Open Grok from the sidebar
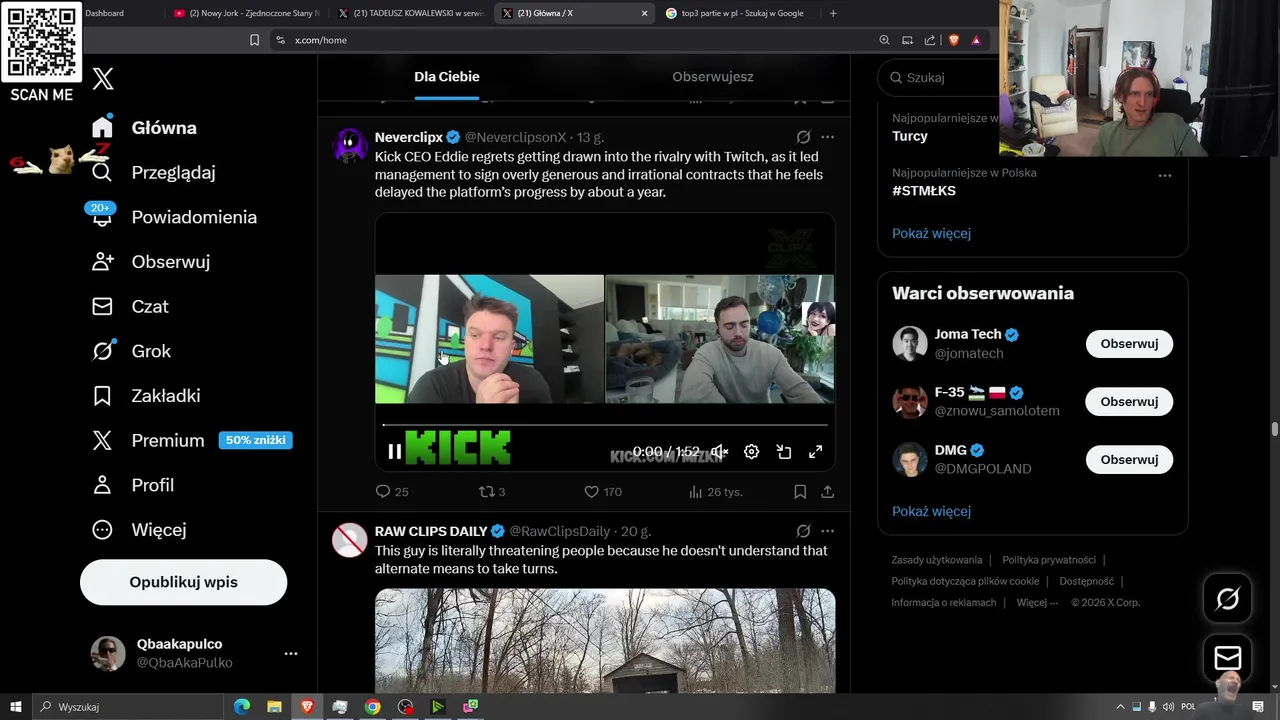 click(131, 351)
